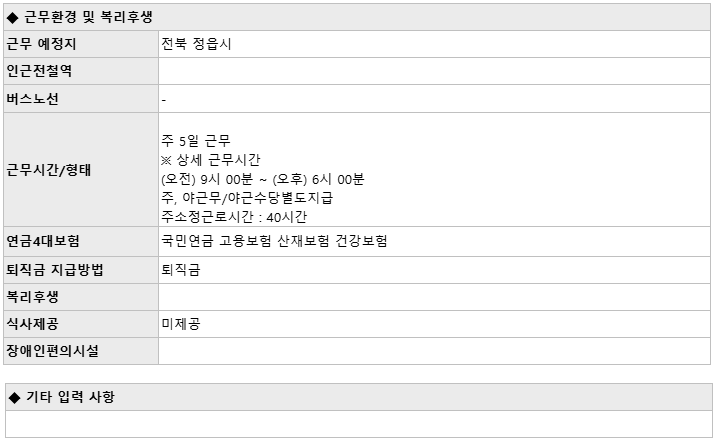
Task: Click the 주소정근로시간 : 40시간 text
Action: point(234,217)
